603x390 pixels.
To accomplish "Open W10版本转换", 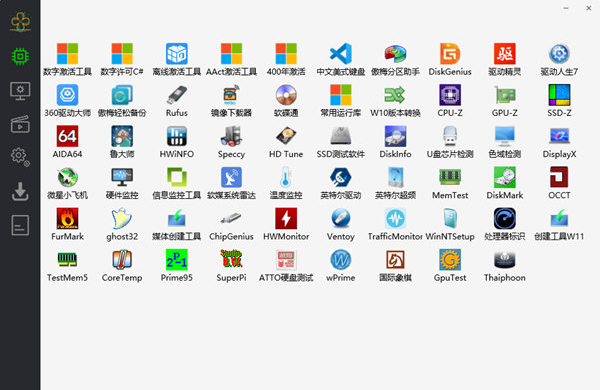I will pyautogui.click(x=395, y=100).
